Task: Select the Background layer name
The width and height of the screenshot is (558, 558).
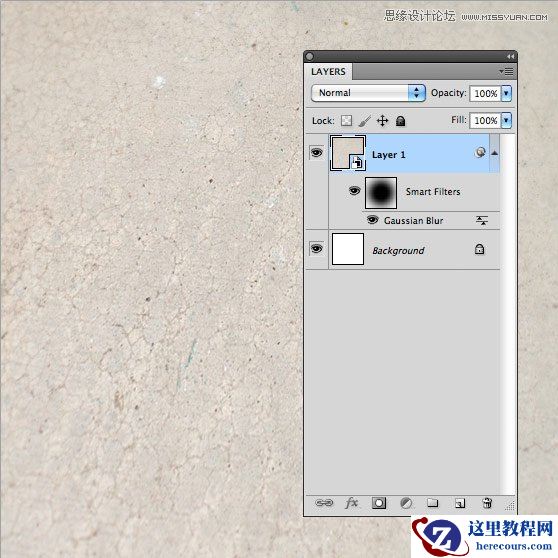Action: [x=398, y=251]
